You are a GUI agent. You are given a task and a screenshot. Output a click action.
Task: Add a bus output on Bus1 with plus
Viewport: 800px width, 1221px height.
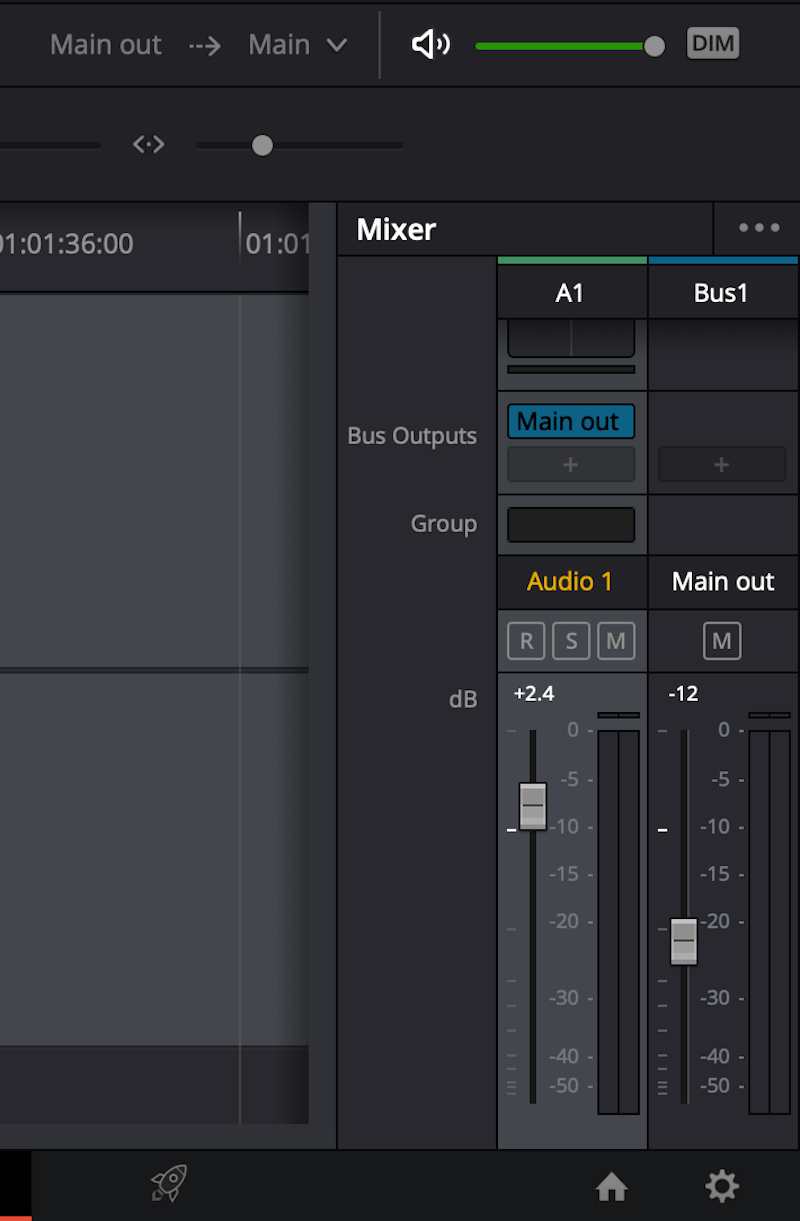tap(722, 464)
